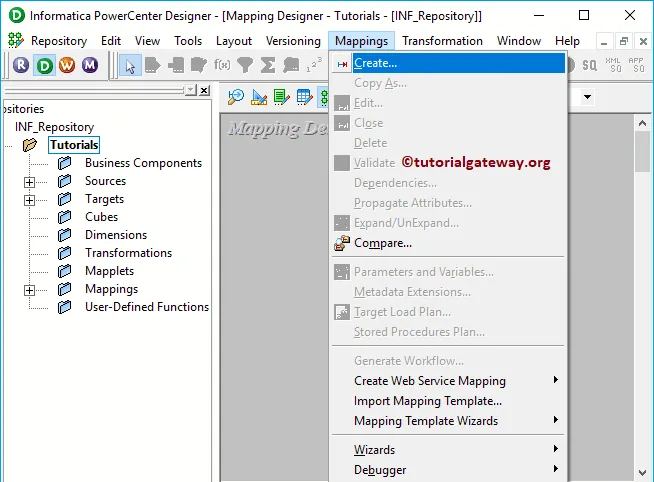Viewport: 654px width, 482px height.
Task: Open the Tools menu
Action: 188,41
